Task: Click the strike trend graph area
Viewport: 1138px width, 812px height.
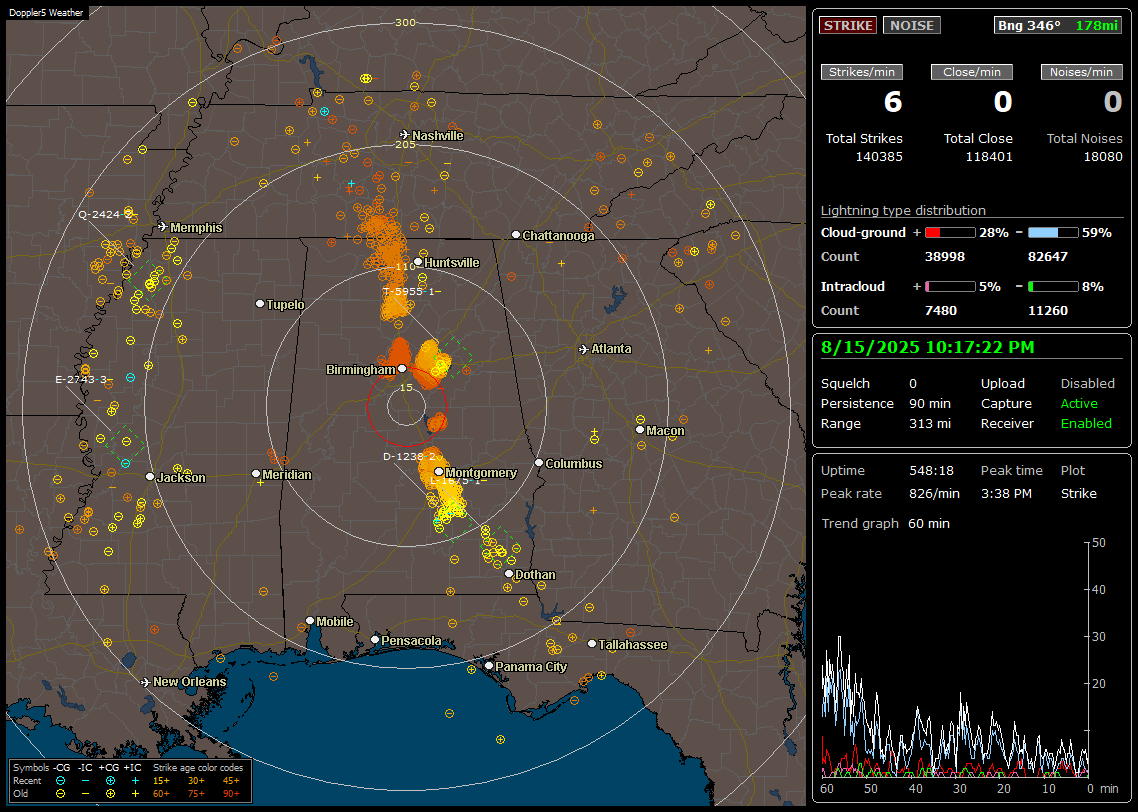Action: (x=955, y=660)
